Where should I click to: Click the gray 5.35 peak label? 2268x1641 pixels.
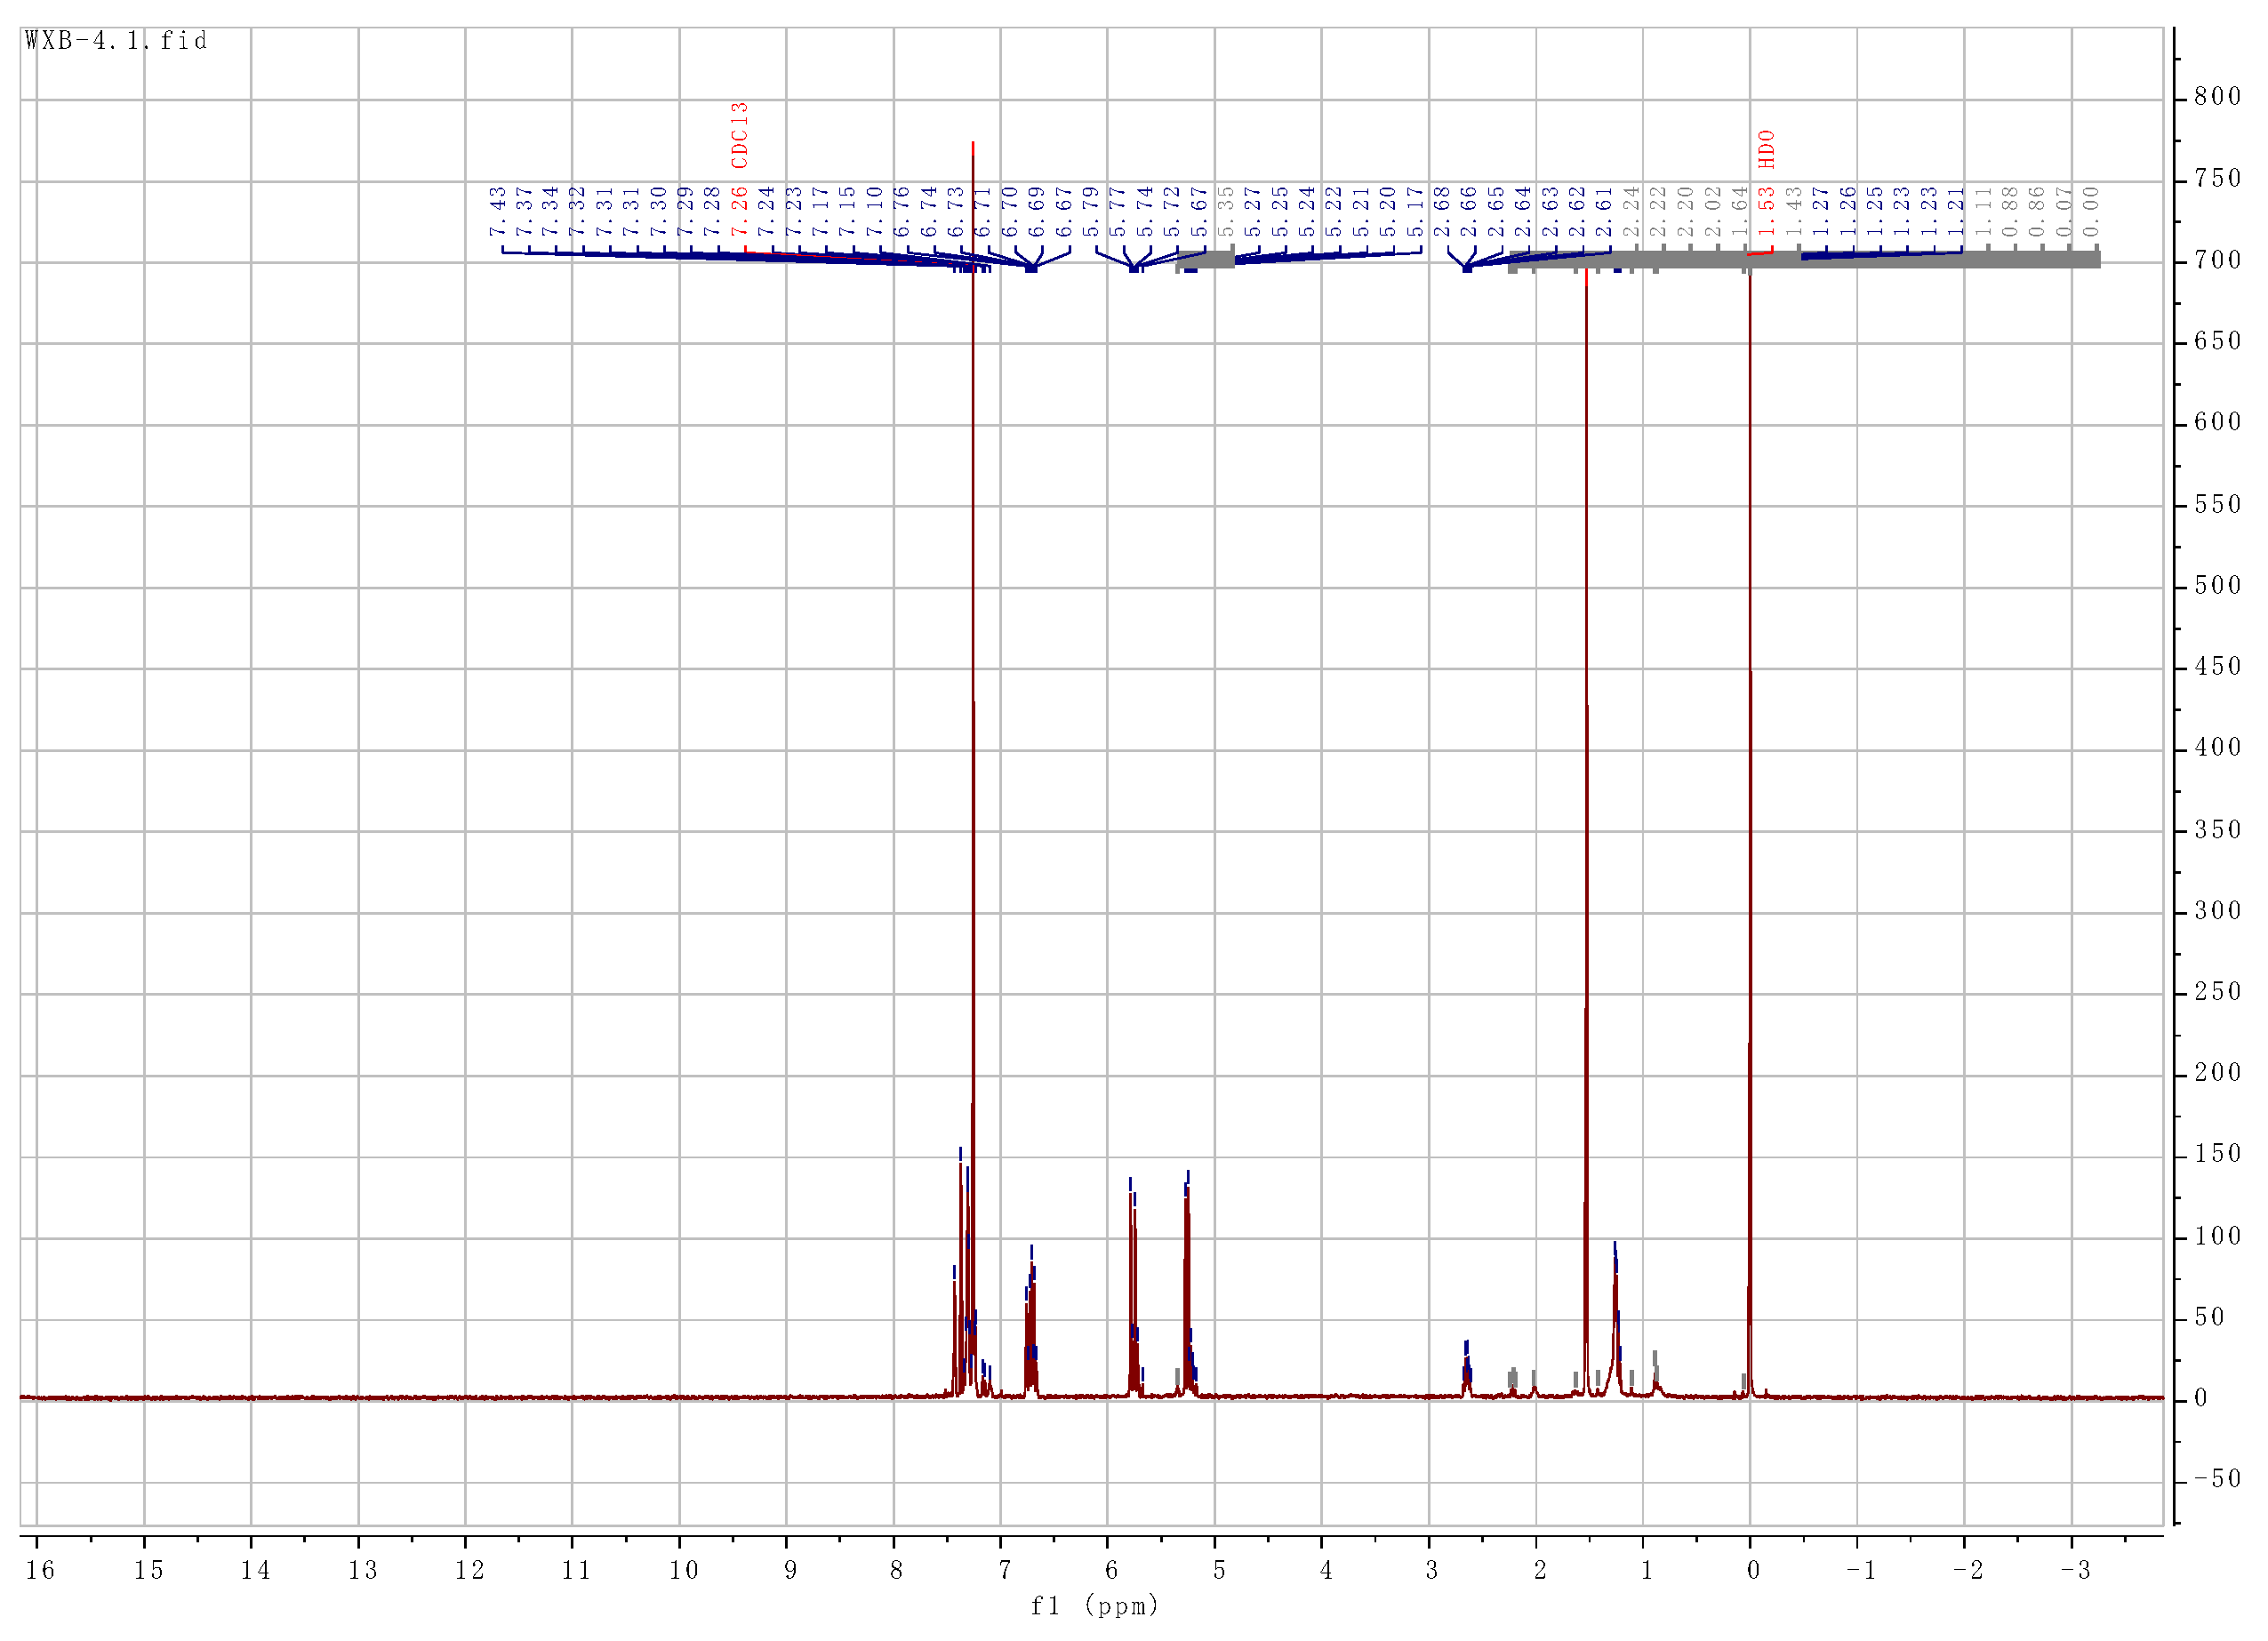point(1226,211)
